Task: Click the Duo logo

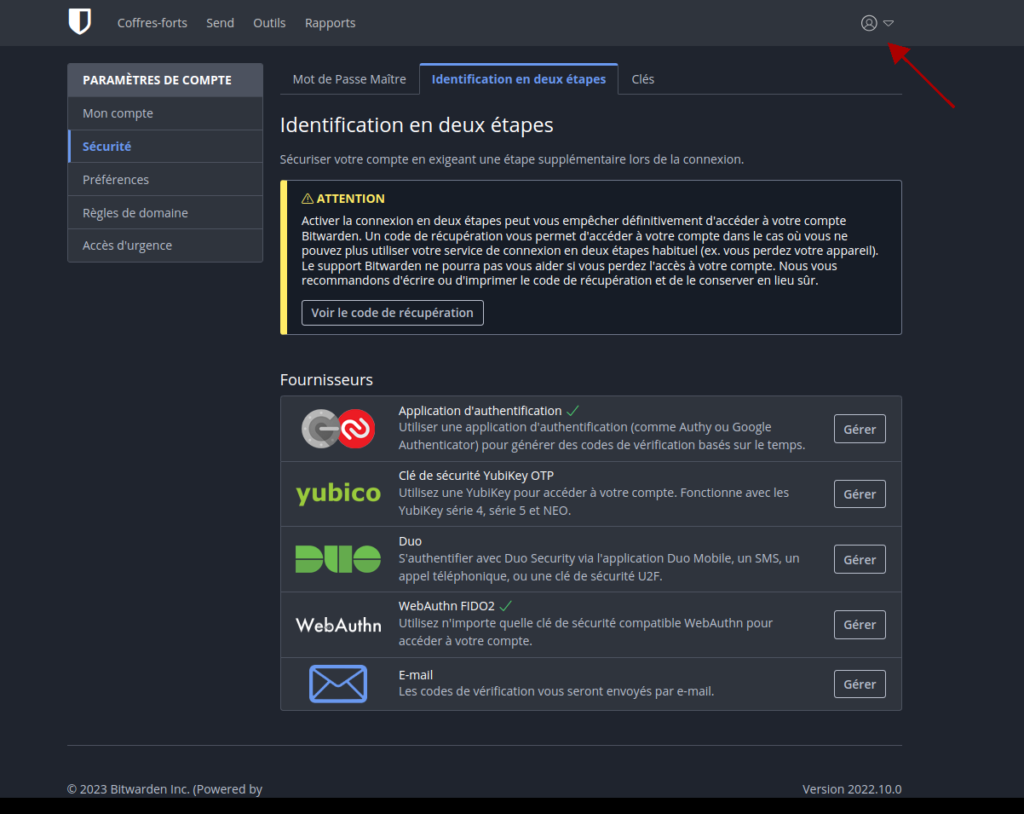Action: (x=338, y=559)
